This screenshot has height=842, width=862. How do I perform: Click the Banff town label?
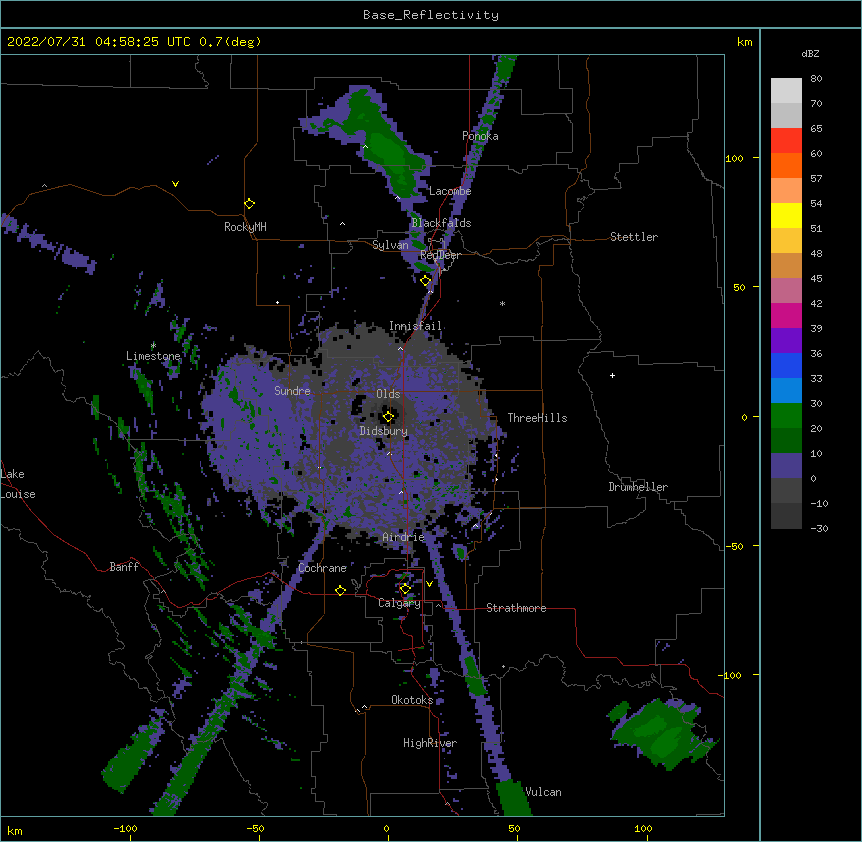(124, 567)
